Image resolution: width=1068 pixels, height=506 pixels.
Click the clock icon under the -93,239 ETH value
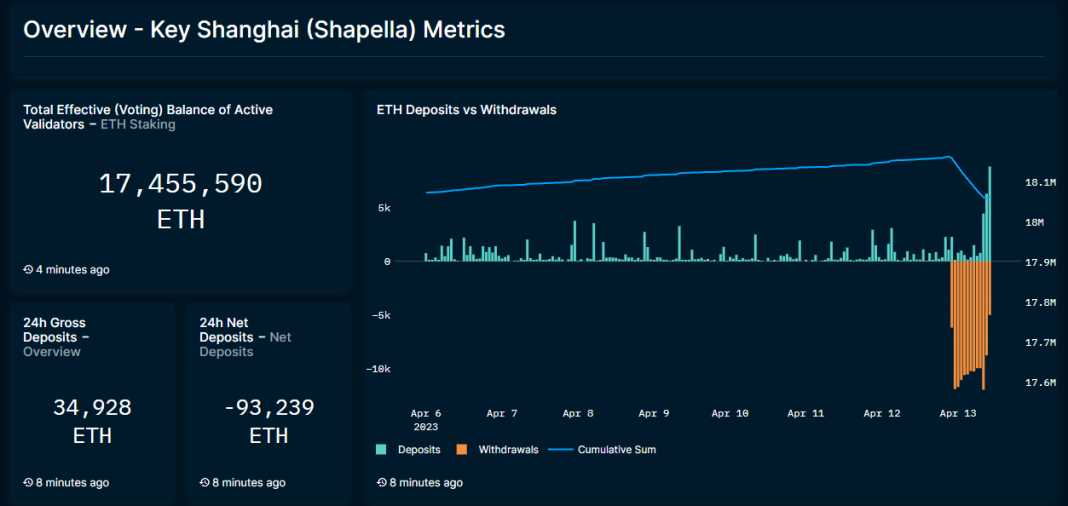tap(205, 483)
